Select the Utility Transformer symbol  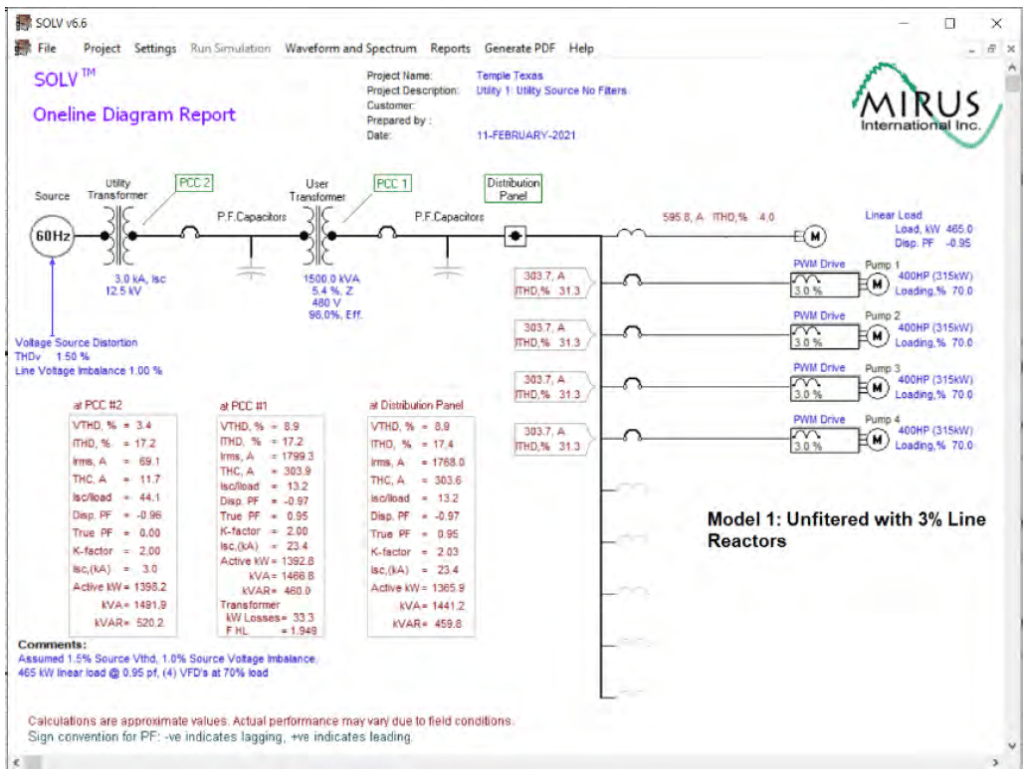[125, 236]
